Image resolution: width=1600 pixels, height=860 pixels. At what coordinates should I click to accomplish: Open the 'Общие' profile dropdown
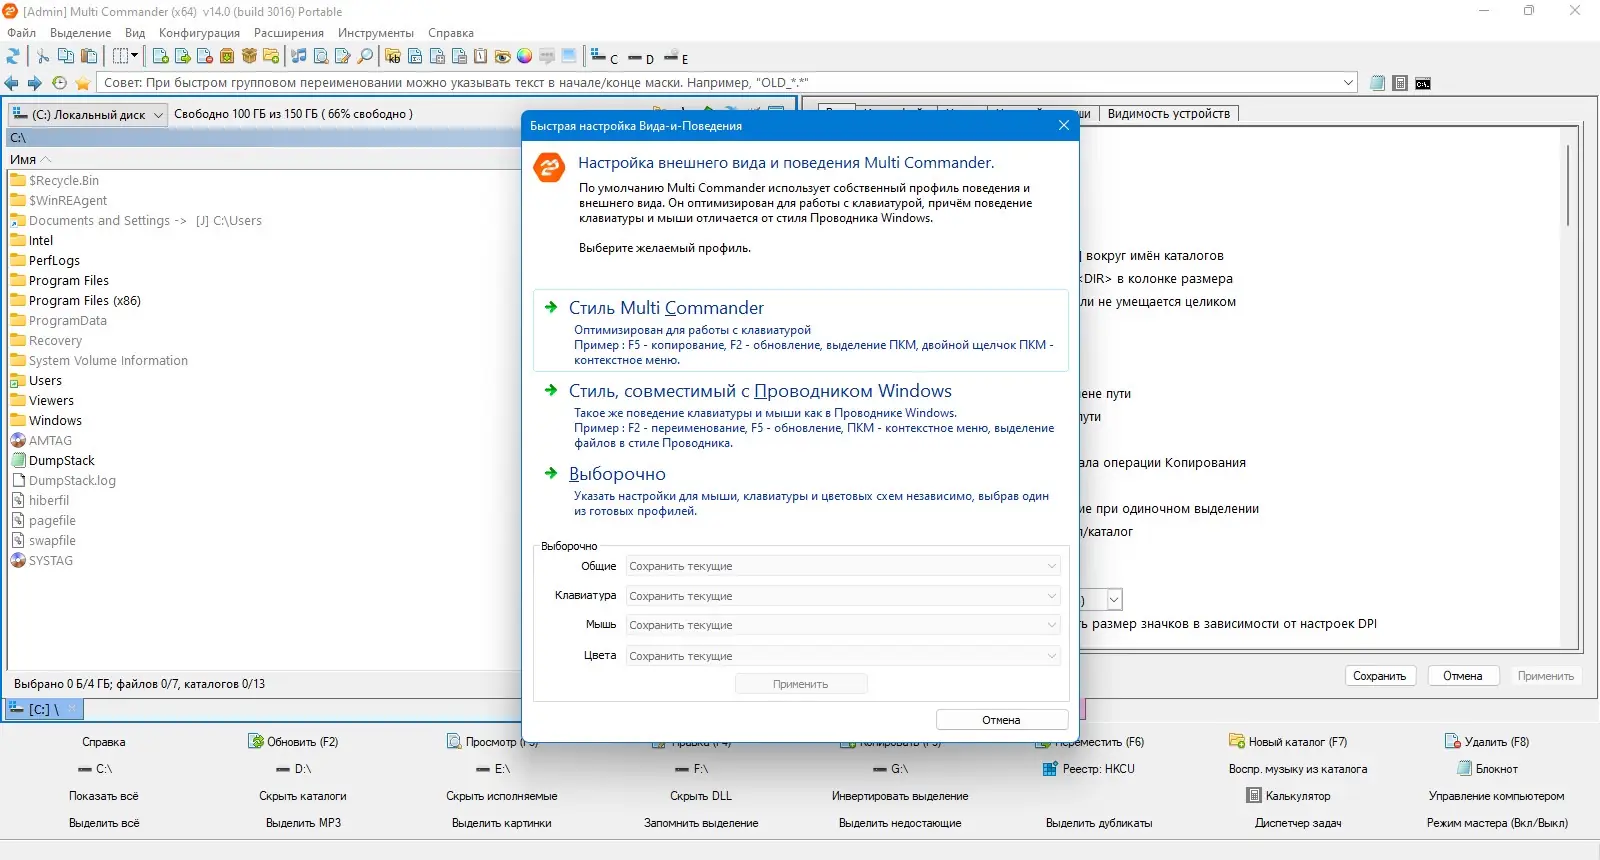point(843,566)
